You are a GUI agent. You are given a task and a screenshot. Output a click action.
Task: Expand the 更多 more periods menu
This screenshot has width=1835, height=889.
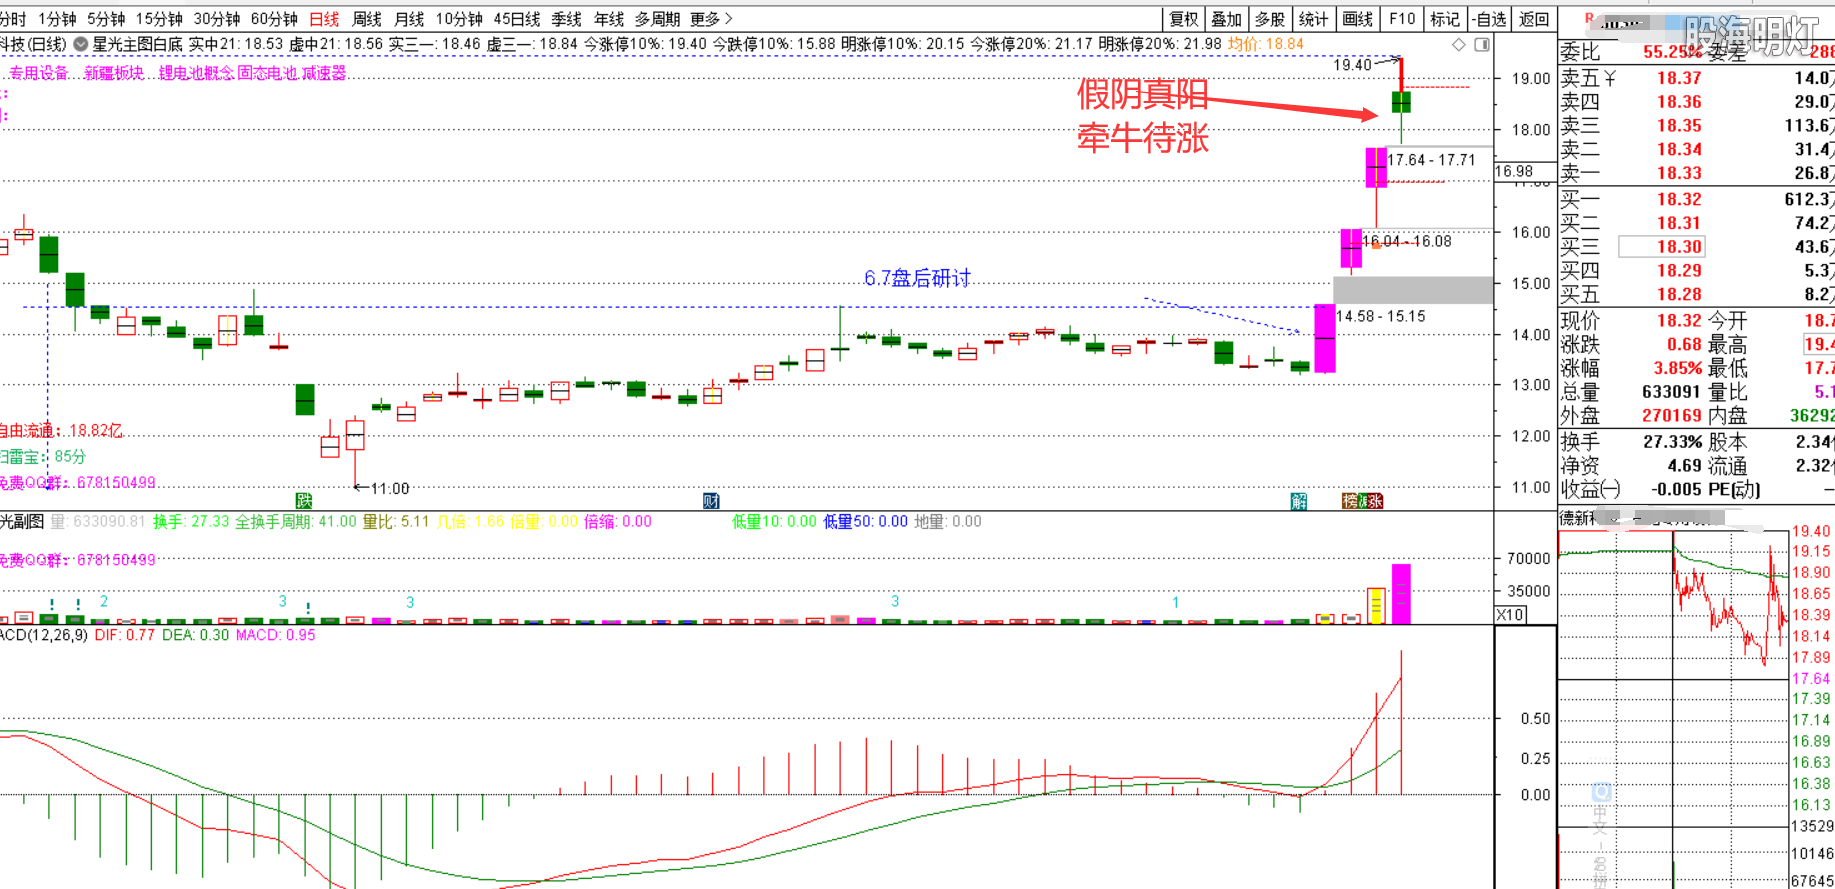tap(711, 19)
